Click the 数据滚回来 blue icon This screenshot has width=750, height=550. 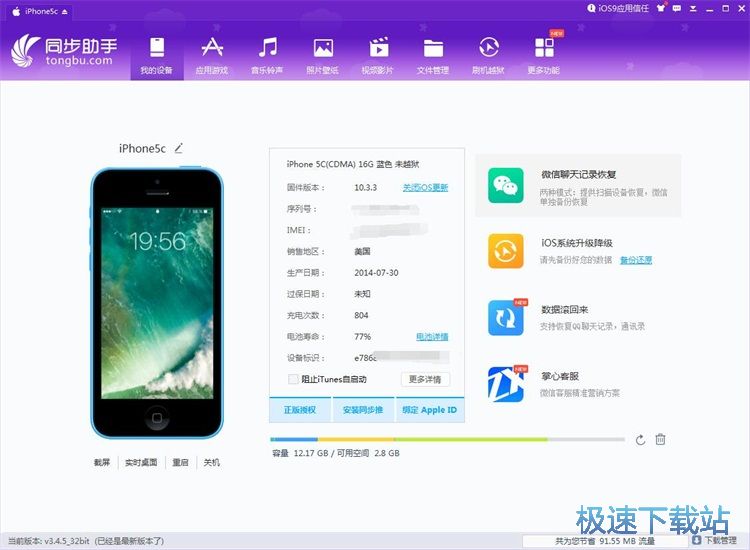point(506,318)
